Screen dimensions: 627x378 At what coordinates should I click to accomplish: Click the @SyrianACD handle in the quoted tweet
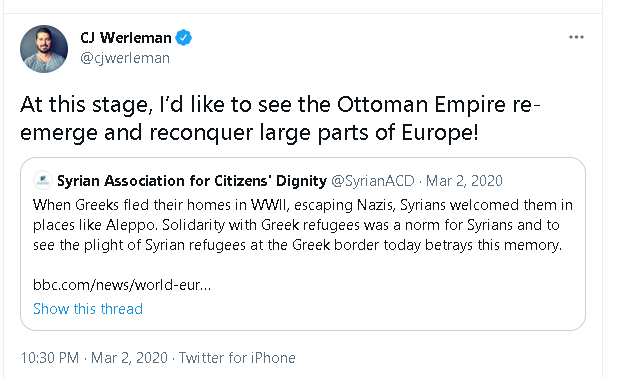[x=373, y=181]
